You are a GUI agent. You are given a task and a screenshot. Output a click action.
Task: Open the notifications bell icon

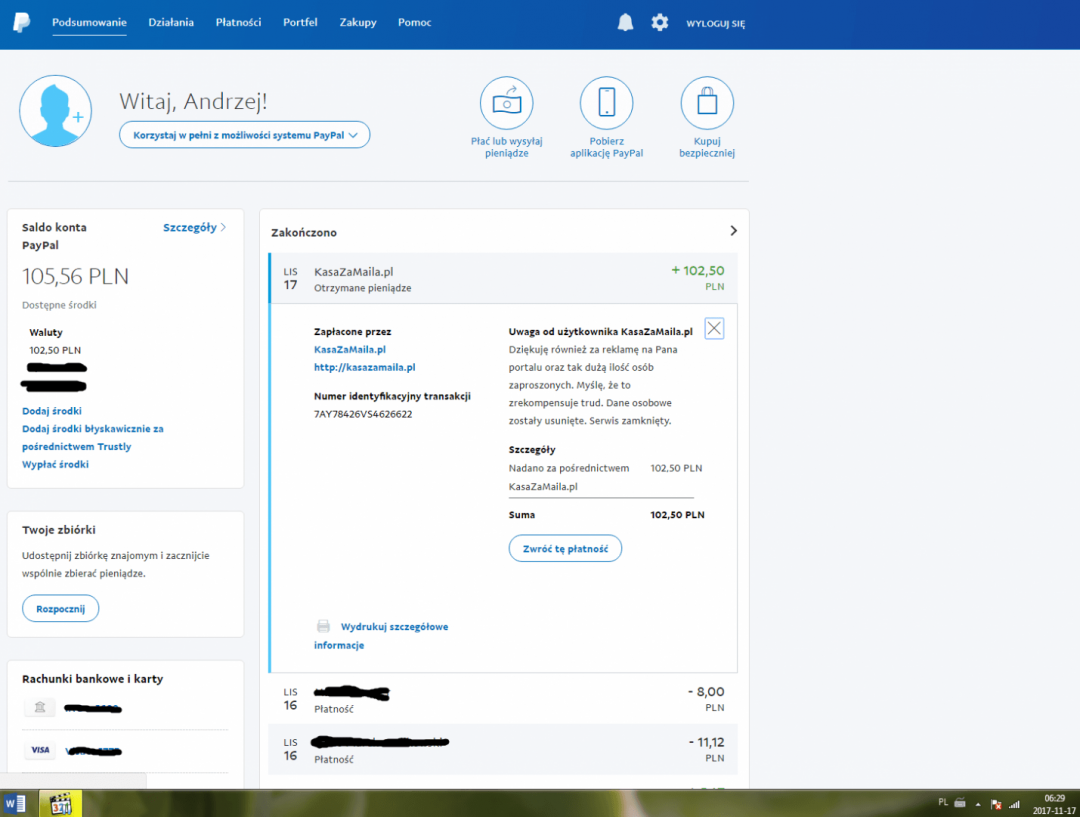625,22
